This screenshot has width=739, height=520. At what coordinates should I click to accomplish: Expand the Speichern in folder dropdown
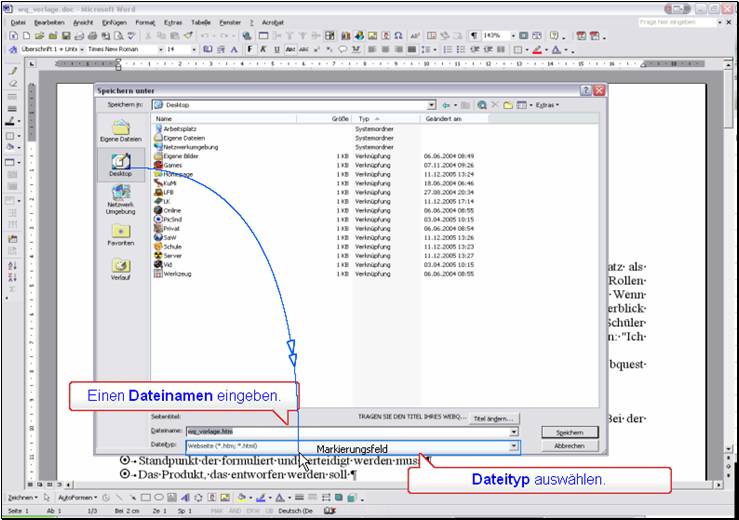click(x=431, y=104)
